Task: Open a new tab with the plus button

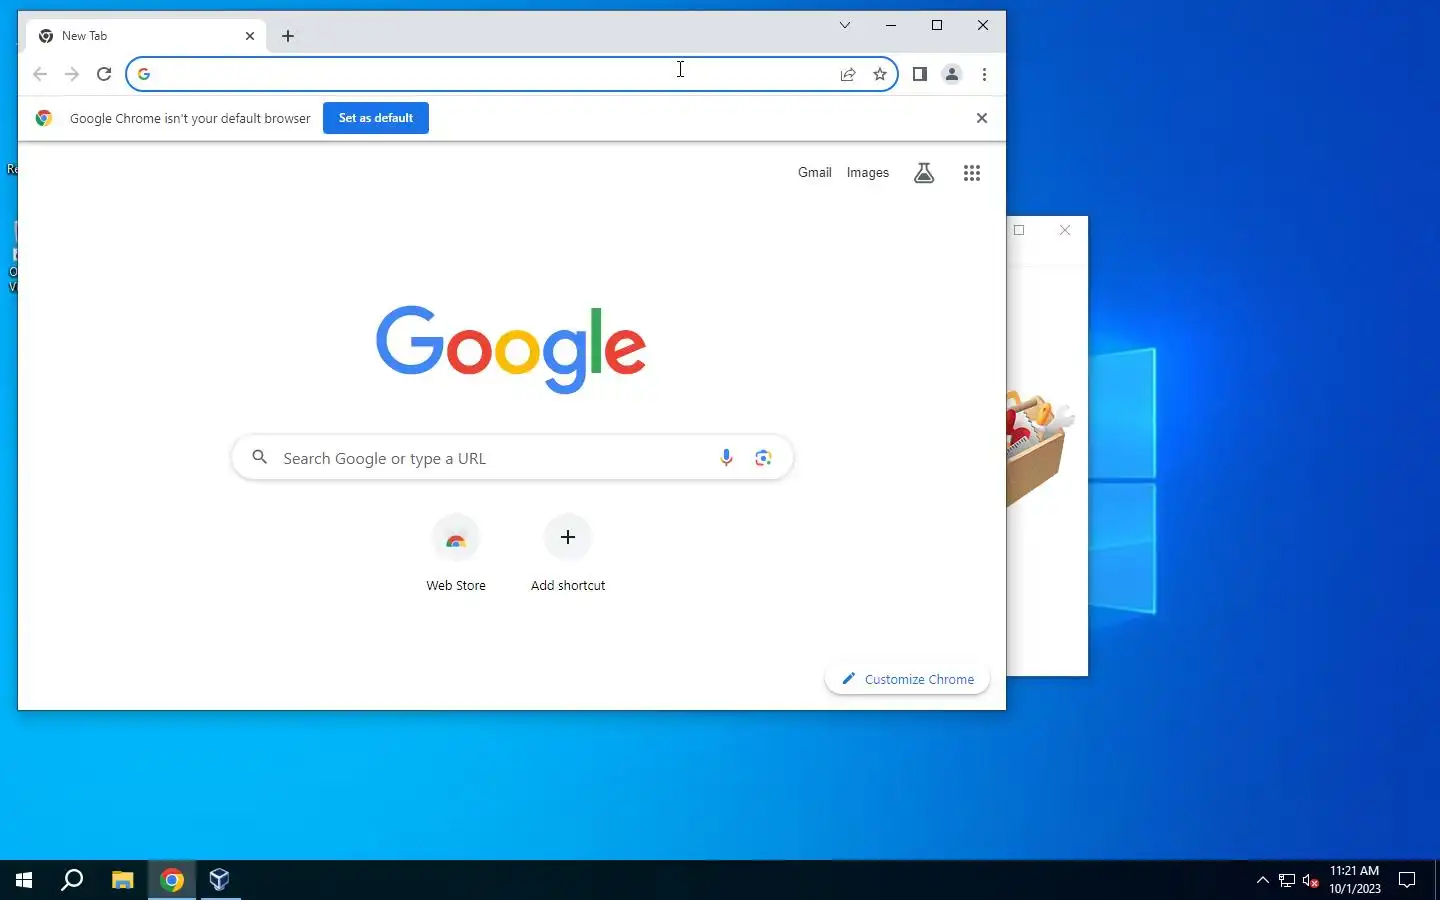Action: (x=288, y=36)
